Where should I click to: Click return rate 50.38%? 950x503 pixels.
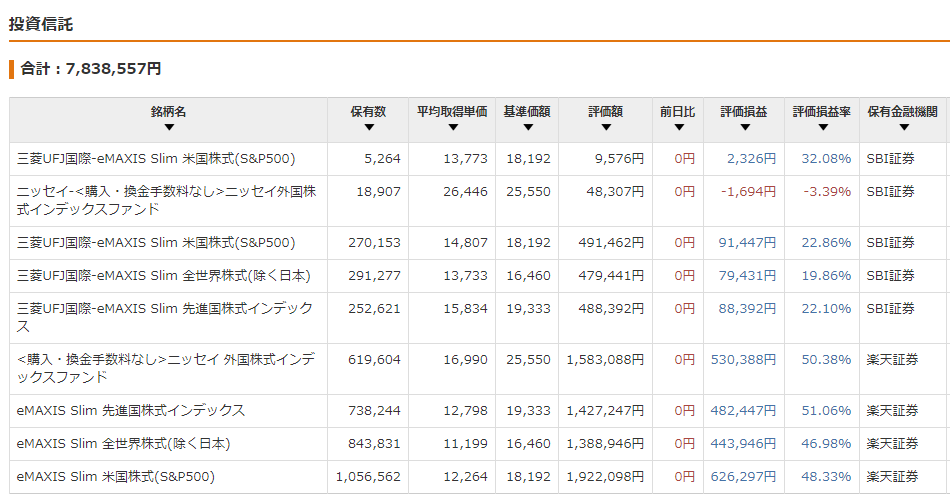click(x=826, y=359)
